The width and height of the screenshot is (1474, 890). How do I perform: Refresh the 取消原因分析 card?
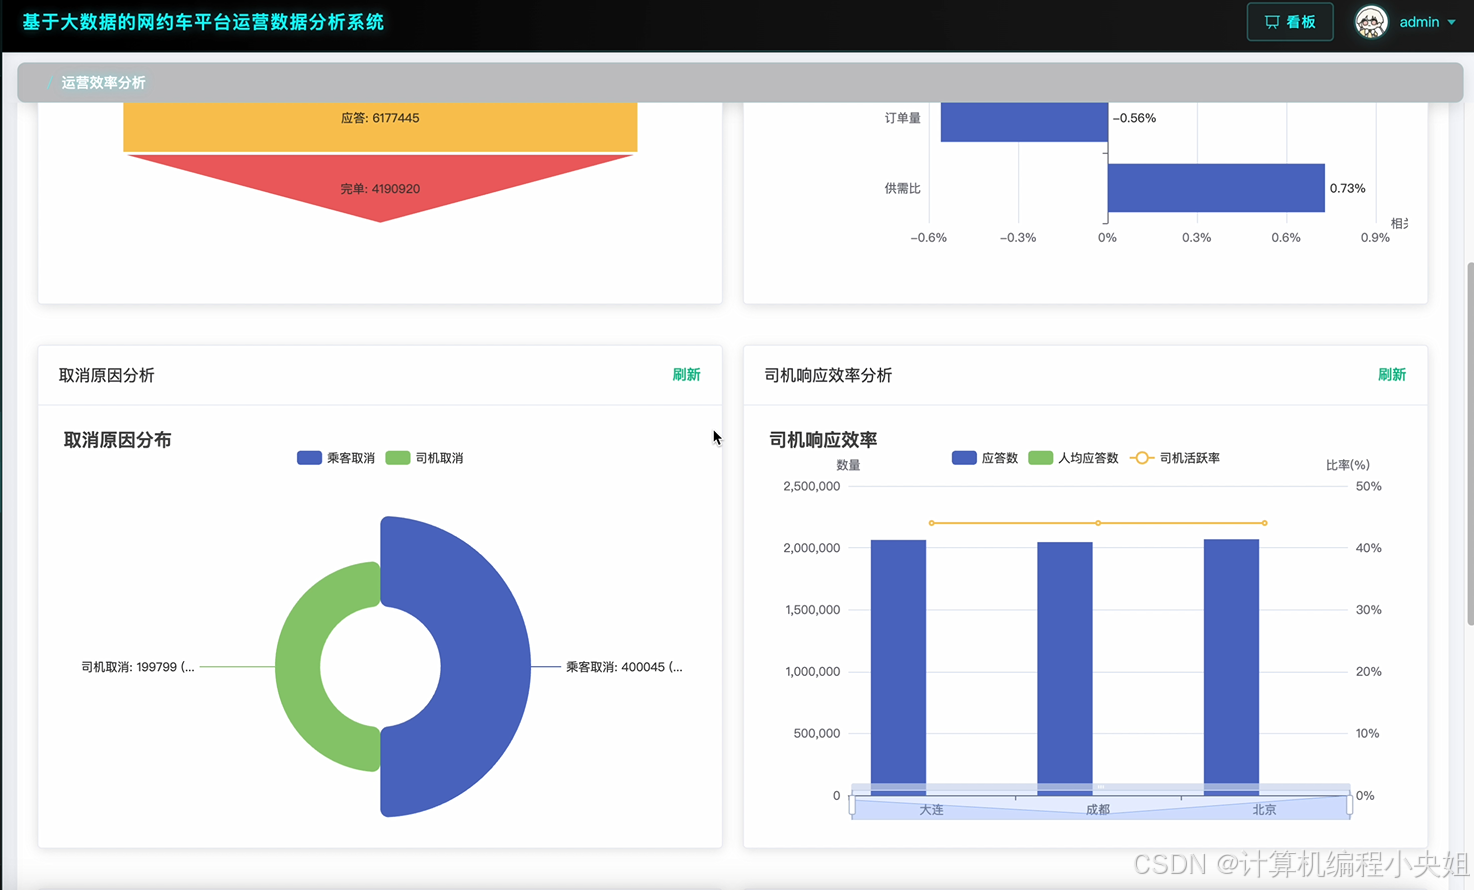[x=686, y=374]
